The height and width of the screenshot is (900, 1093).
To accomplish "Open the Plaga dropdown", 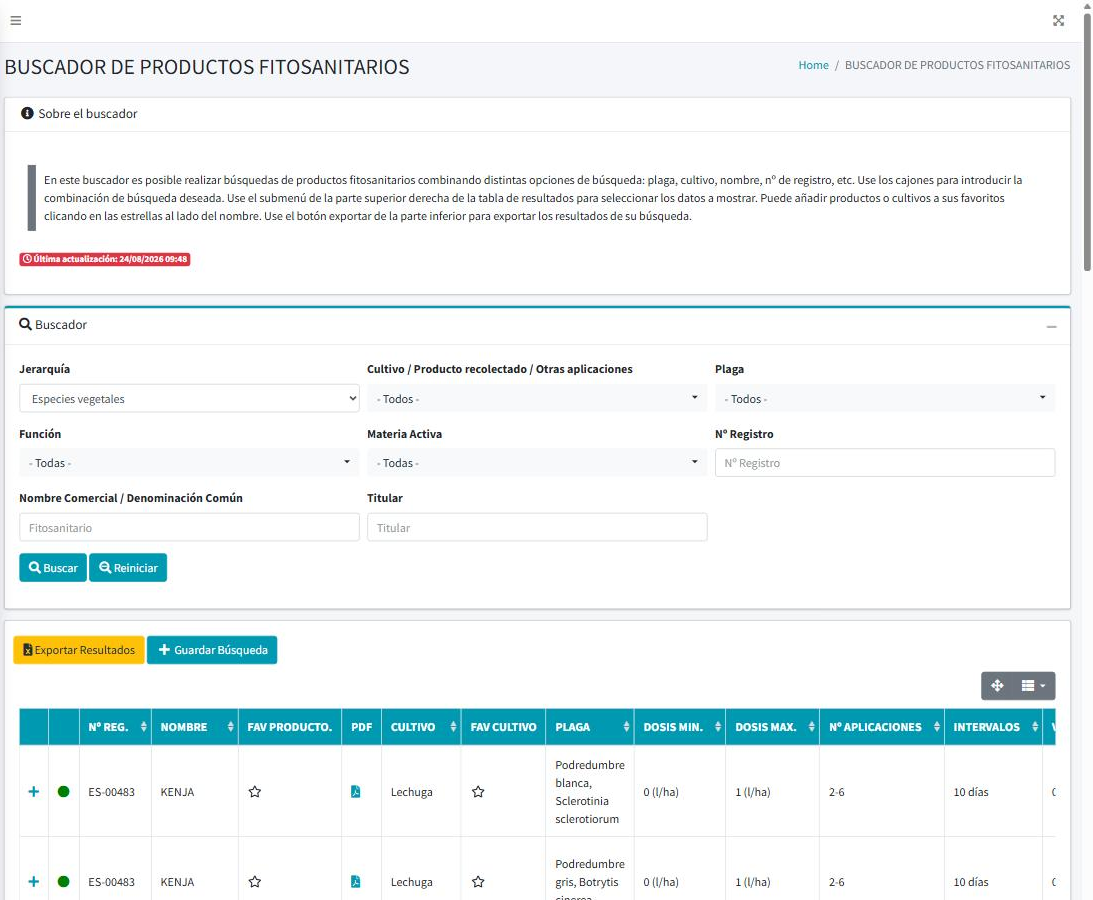I will (885, 399).
